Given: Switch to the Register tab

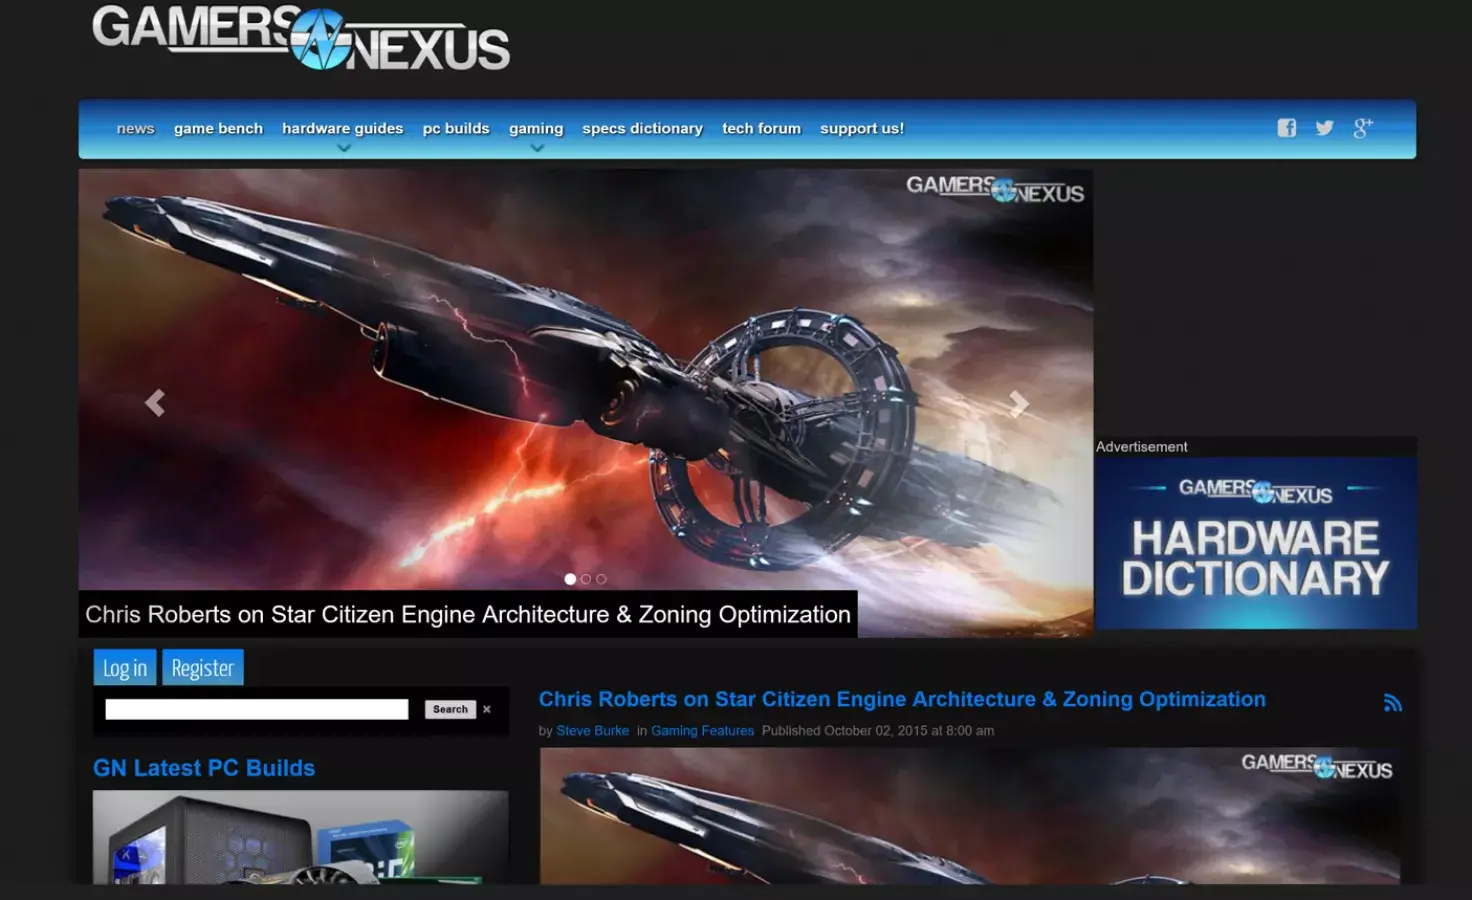Looking at the screenshot, I should tap(202, 668).
